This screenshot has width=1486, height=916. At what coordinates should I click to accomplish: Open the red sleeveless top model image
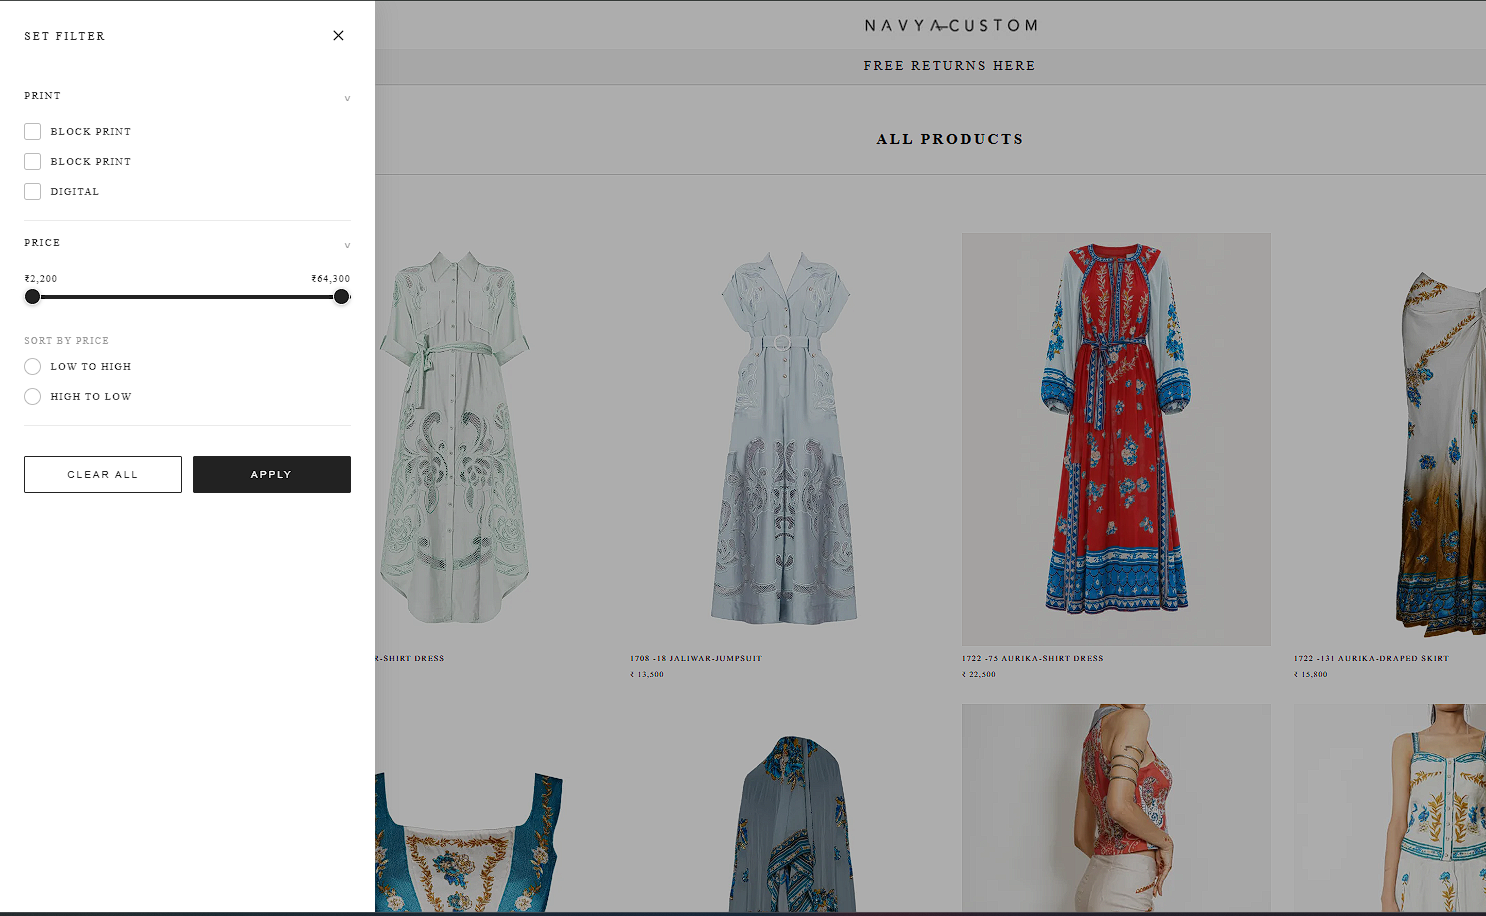[x=1116, y=808]
